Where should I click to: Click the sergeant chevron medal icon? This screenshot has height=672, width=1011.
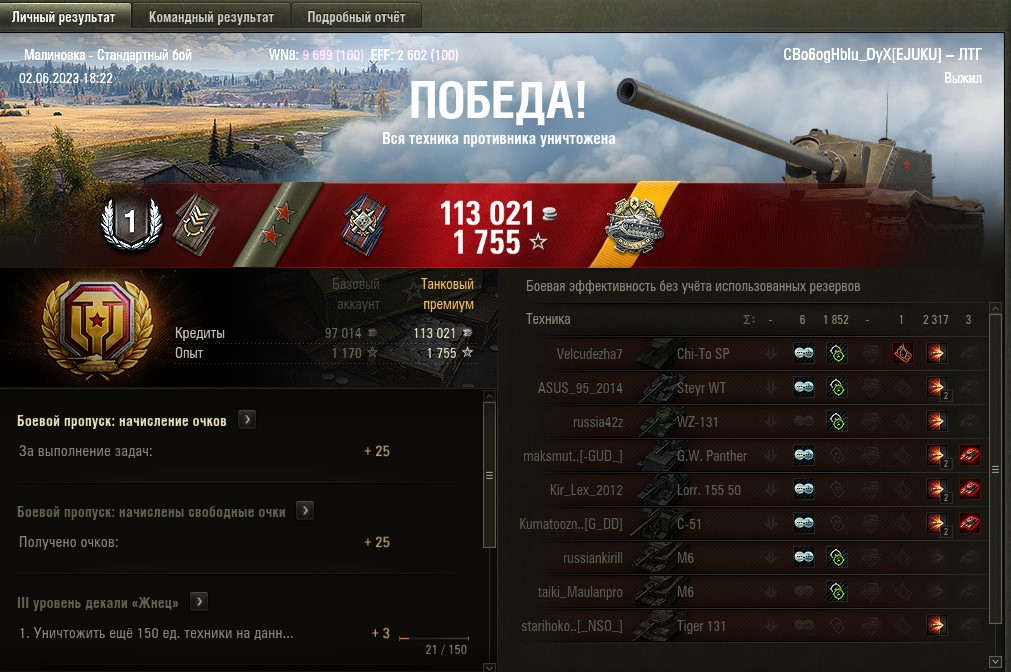(x=197, y=224)
